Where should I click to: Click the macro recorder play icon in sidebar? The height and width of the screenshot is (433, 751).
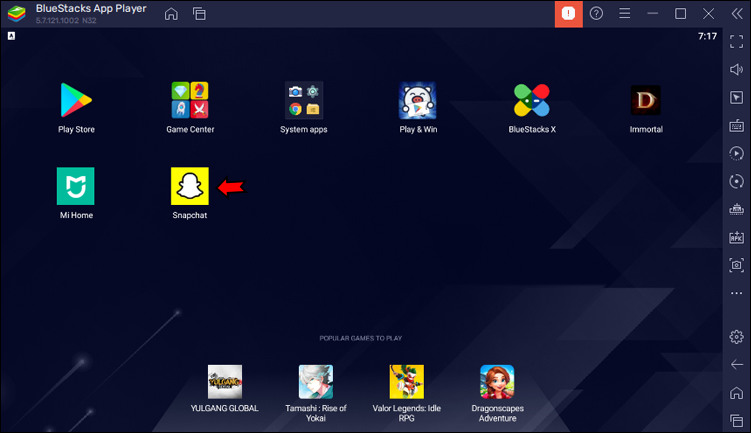[737, 153]
